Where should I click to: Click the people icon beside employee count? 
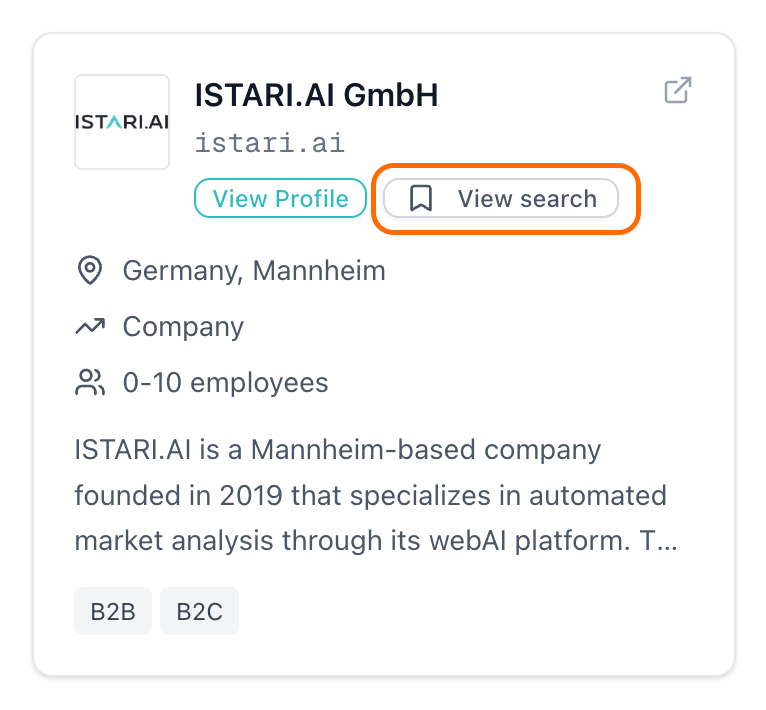[90, 382]
